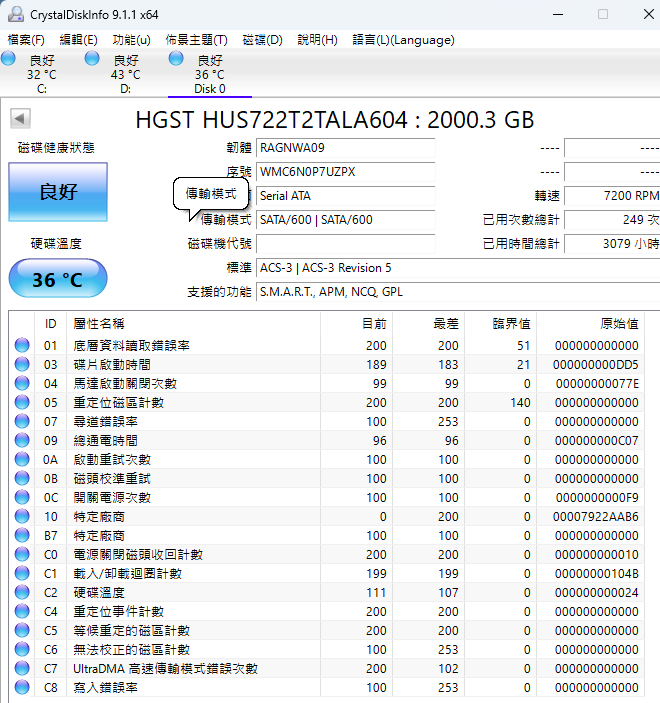
Task: Click status orb for attribute C1 row
Action: (22, 573)
